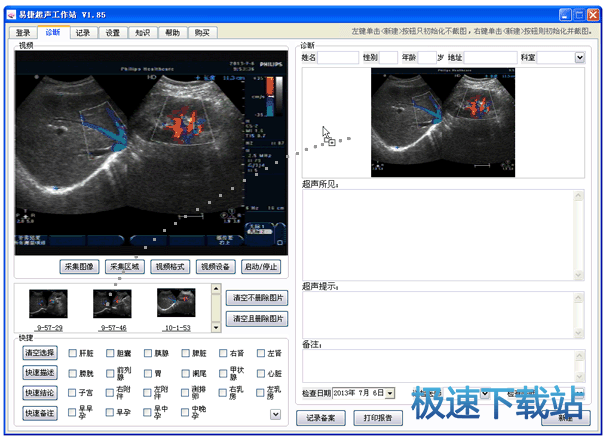Tick the 左附件 checkbox
Screen dimensions: 605x440
click(x=148, y=393)
